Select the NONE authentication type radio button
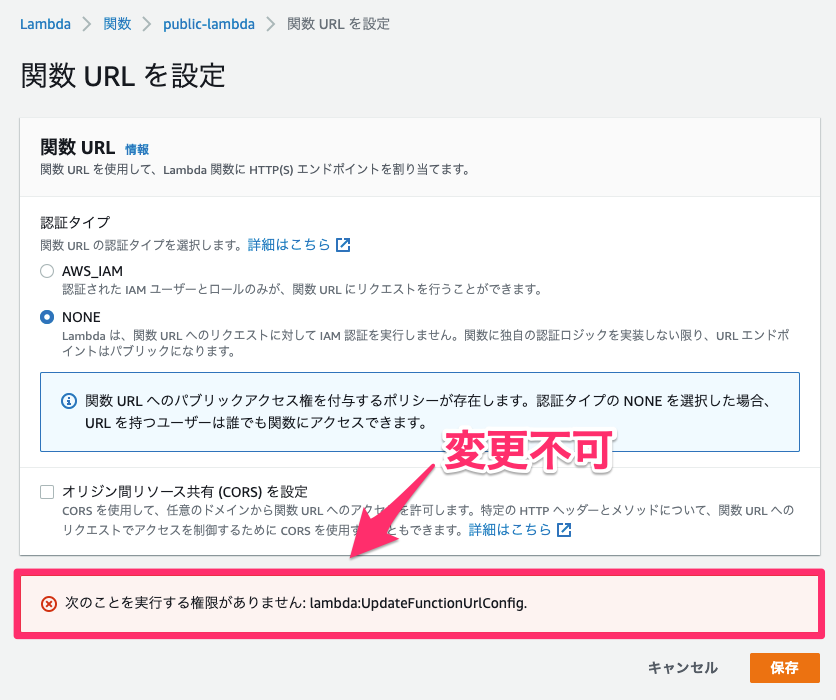Screen dimensions: 836x700 (x=46, y=317)
